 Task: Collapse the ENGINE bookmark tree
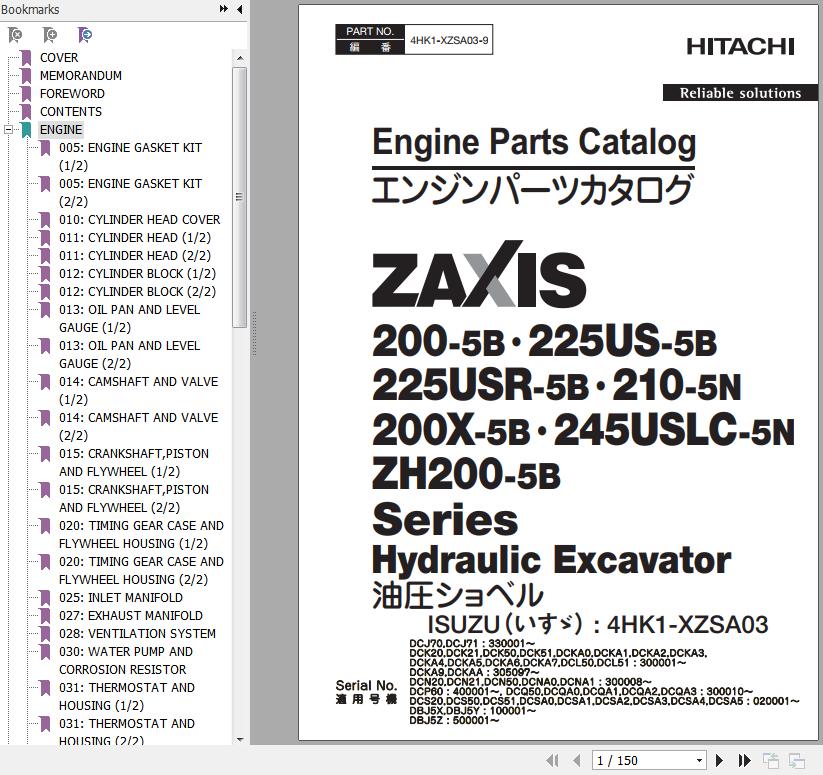pos(8,130)
